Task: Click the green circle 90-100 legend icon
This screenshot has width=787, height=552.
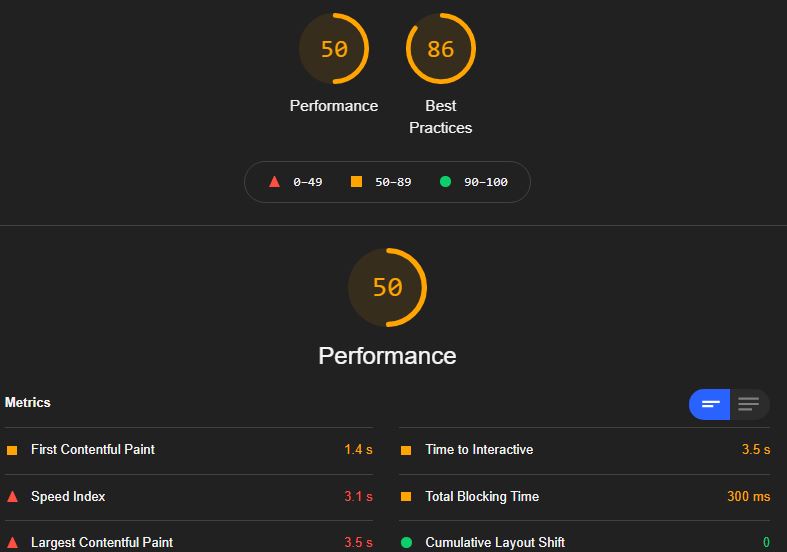Action: coord(445,182)
